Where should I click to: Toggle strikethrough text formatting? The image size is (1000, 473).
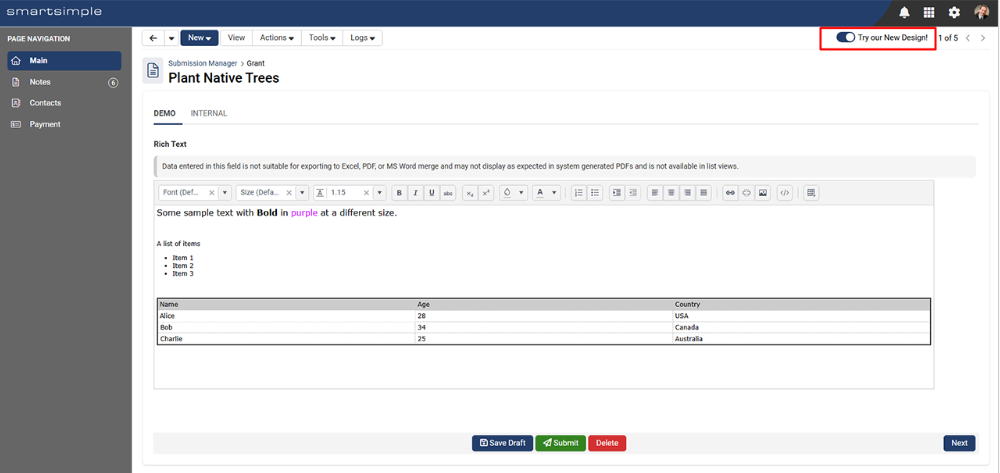click(448, 193)
